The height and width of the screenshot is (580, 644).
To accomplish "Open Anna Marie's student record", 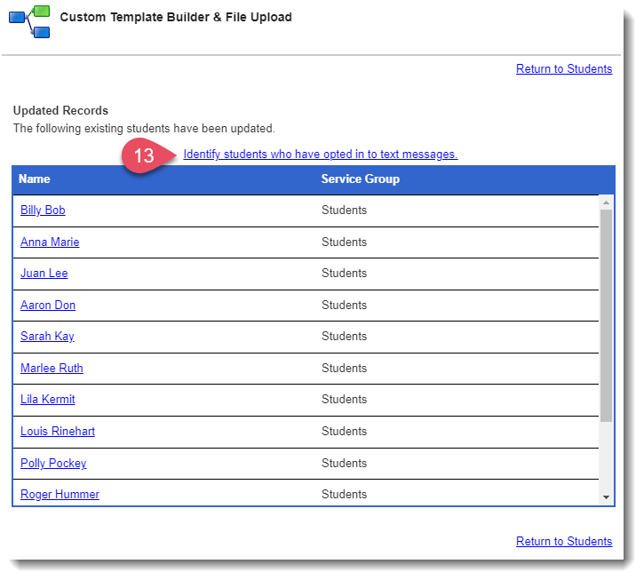I will (x=50, y=242).
